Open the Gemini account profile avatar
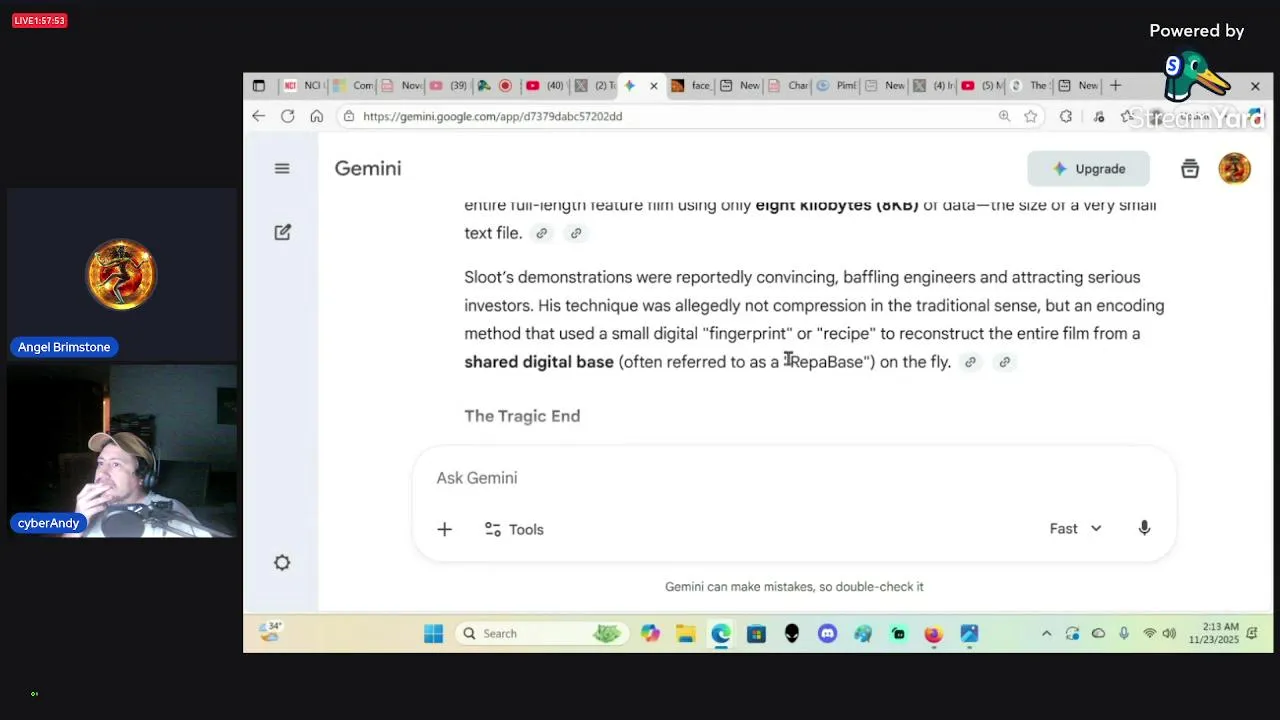 tap(1235, 169)
